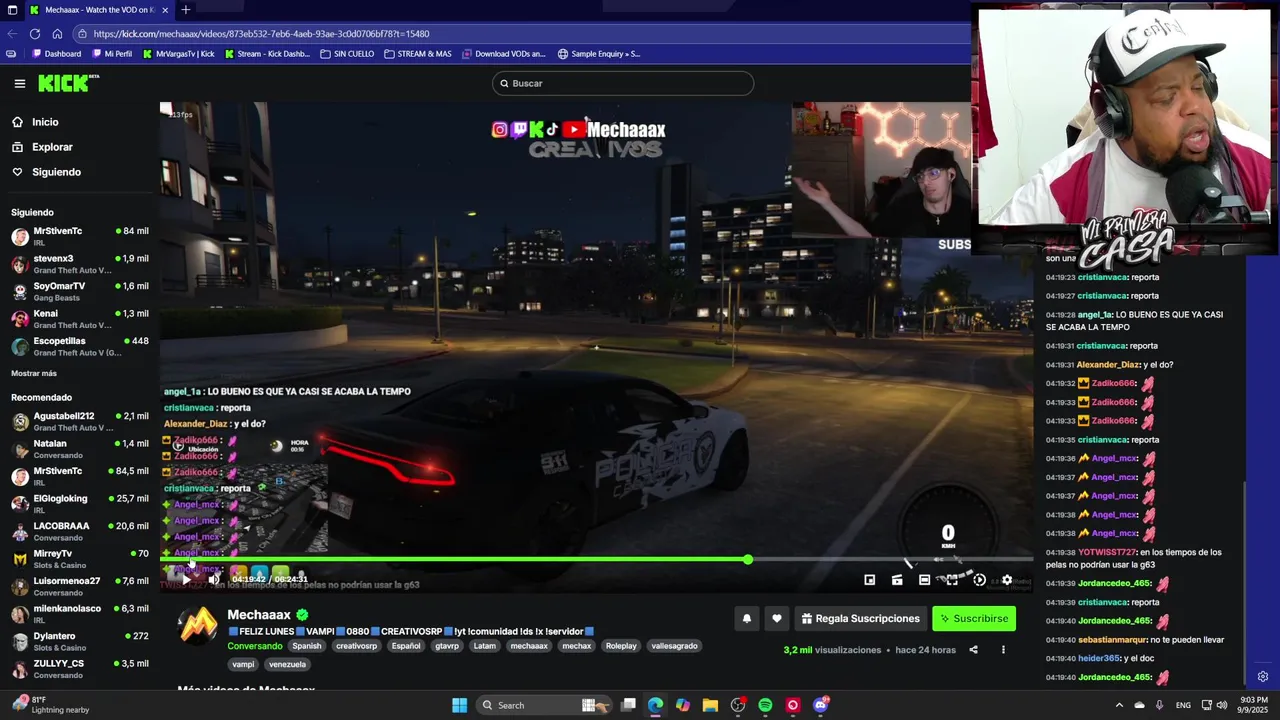
Task: Open ZULLYY_CS recommended channel
Action: [x=80, y=668]
